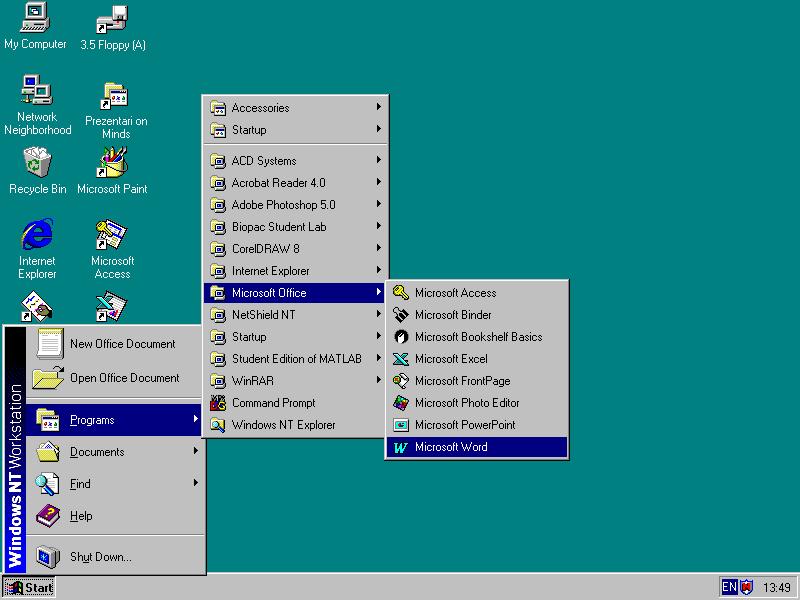Click the Command Prompt MS-DOS icon
Screen dimensions: 800x600
[218, 403]
